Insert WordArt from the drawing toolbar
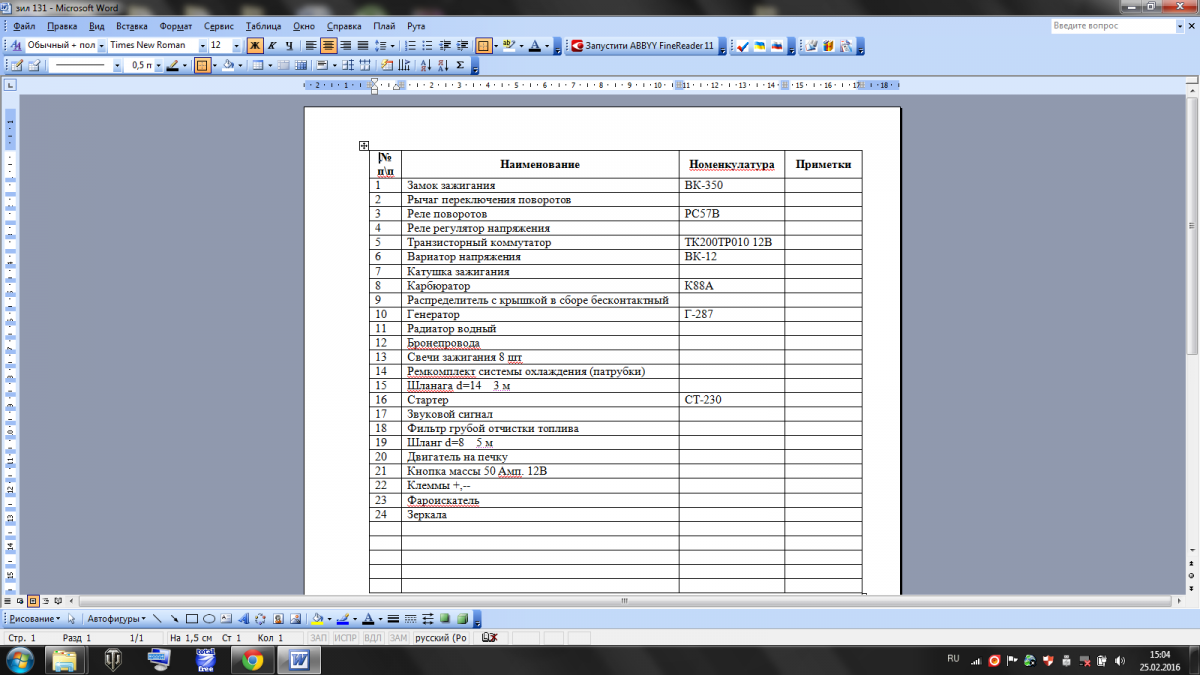This screenshot has width=1200, height=675. [243, 619]
